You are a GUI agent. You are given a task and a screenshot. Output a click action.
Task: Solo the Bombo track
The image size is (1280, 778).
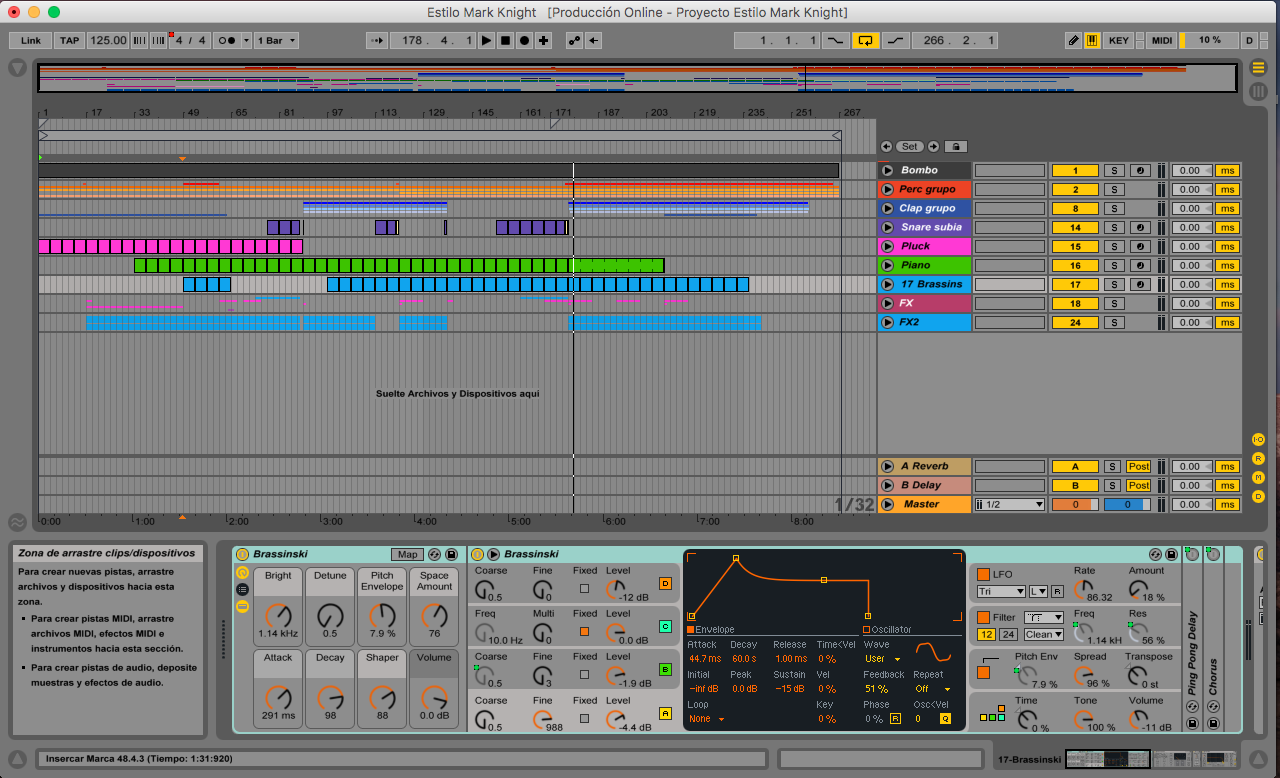coord(1114,170)
